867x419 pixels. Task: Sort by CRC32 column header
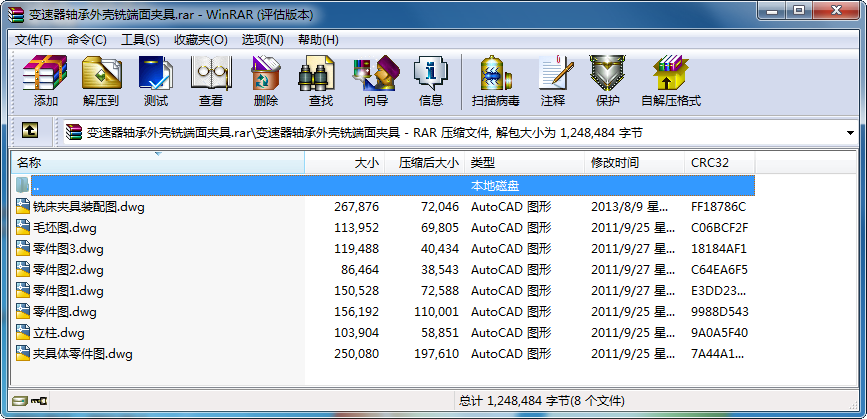(x=719, y=163)
